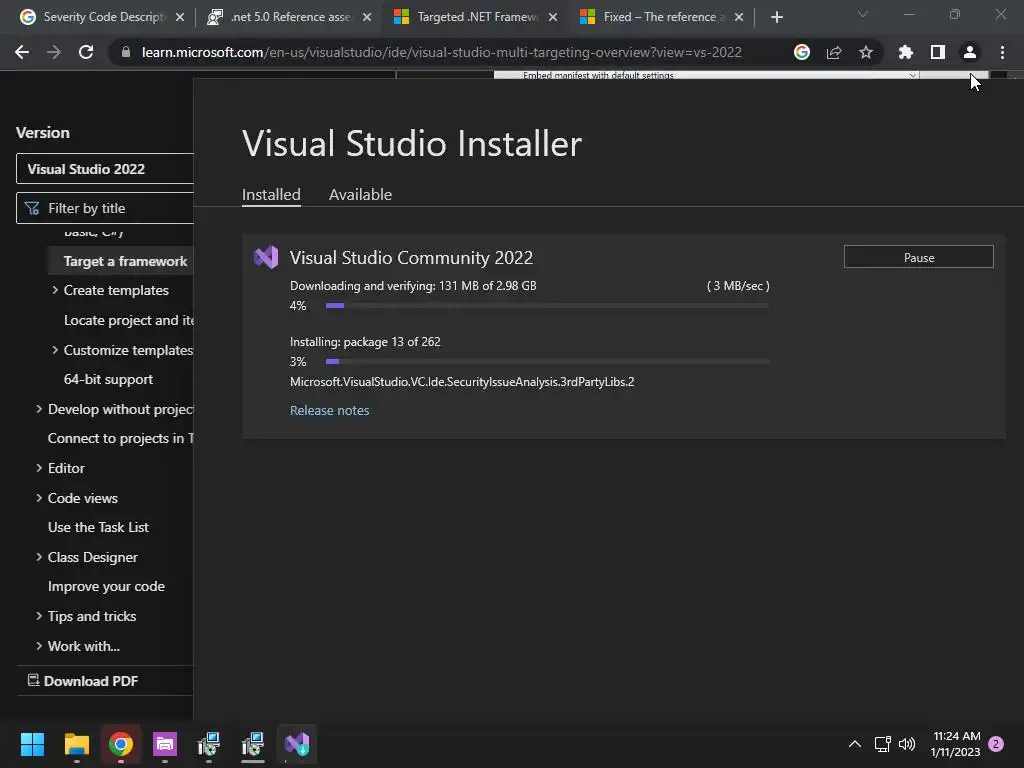Close the Fixed – The reference tab
Screen dimensions: 1024x768
(739, 17)
